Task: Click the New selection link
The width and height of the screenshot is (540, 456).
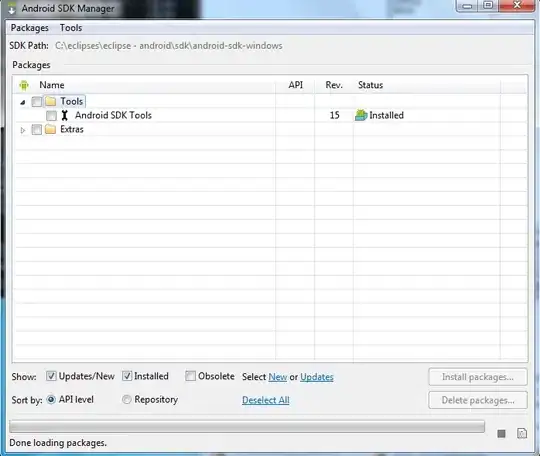Action: (x=278, y=377)
